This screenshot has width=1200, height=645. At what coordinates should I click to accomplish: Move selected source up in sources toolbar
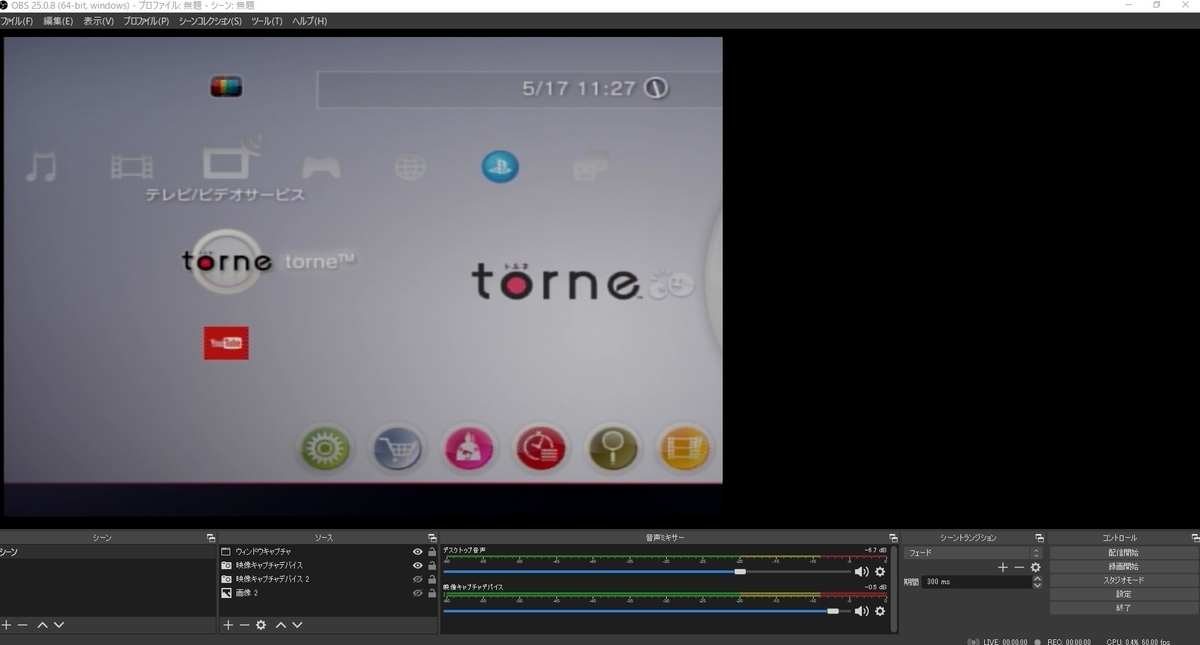[x=281, y=625]
